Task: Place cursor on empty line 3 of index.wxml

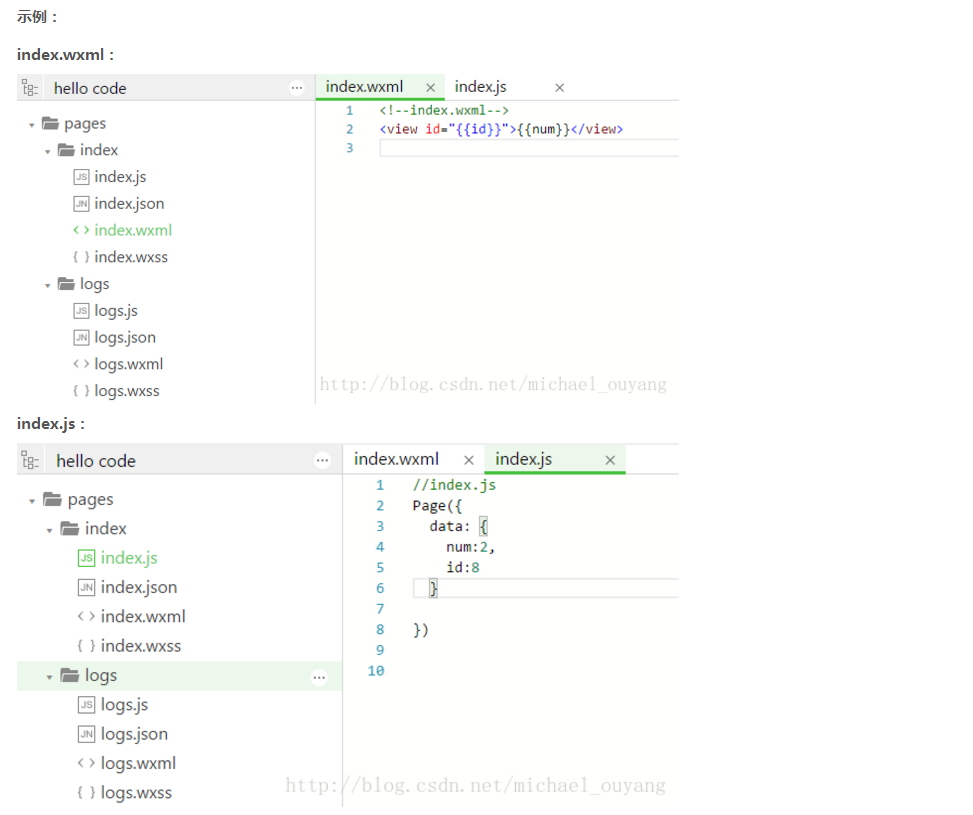Action: point(529,148)
